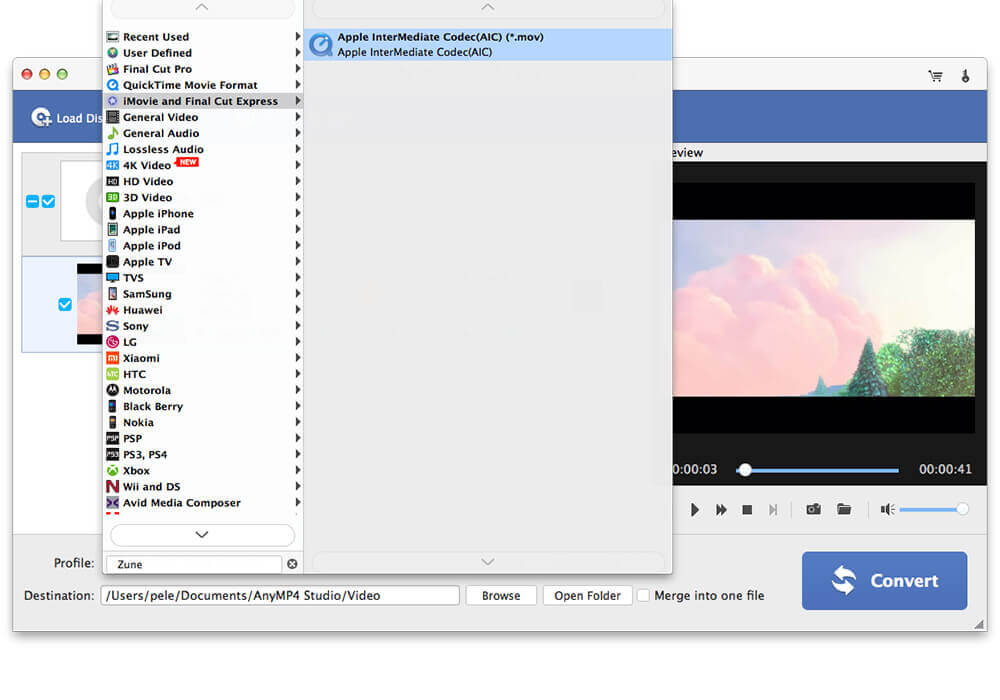Expand the Sony submenu arrow
Screen dimensions: 1000x700
[297, 325]
